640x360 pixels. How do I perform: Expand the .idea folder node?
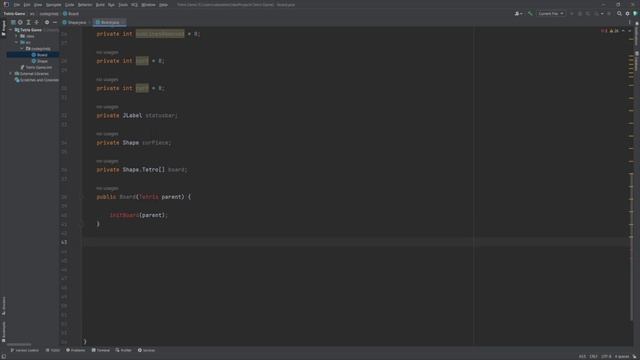pyautogui.click(x=16, y=36)
